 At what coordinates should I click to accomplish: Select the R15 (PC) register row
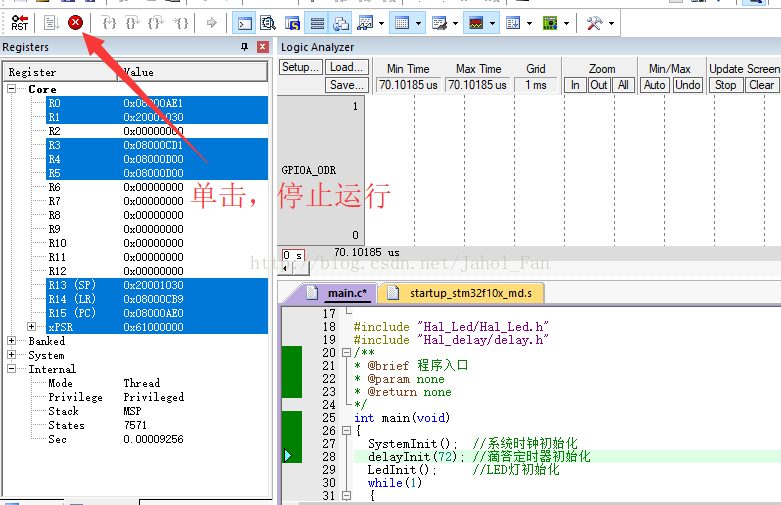coord(157,313)
